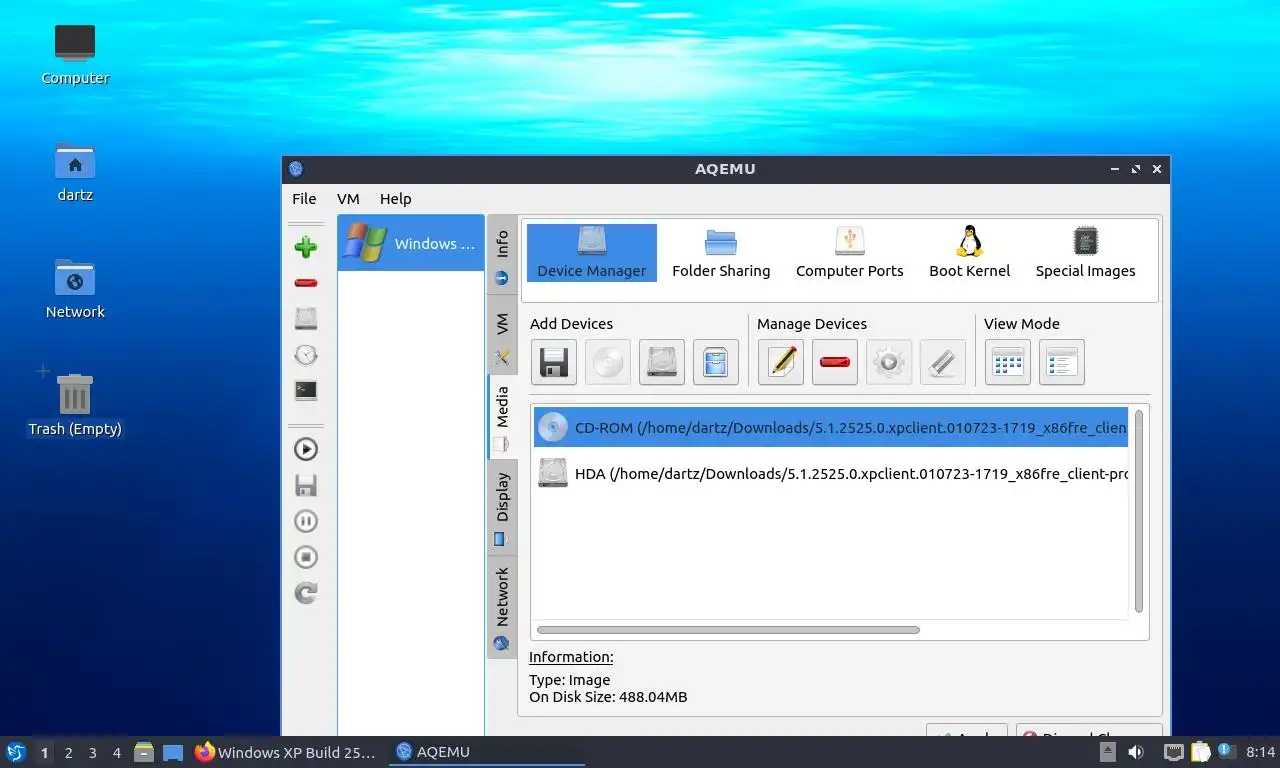Switch to workspace 2
The width and height of the screenshot is (1280, 768).
68,753
